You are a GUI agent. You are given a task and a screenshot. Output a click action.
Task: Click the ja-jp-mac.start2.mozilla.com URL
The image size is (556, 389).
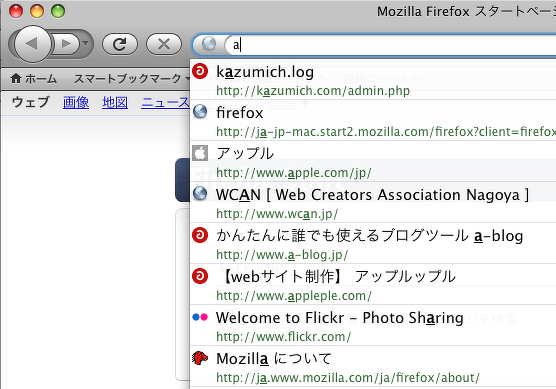(386, 132)
